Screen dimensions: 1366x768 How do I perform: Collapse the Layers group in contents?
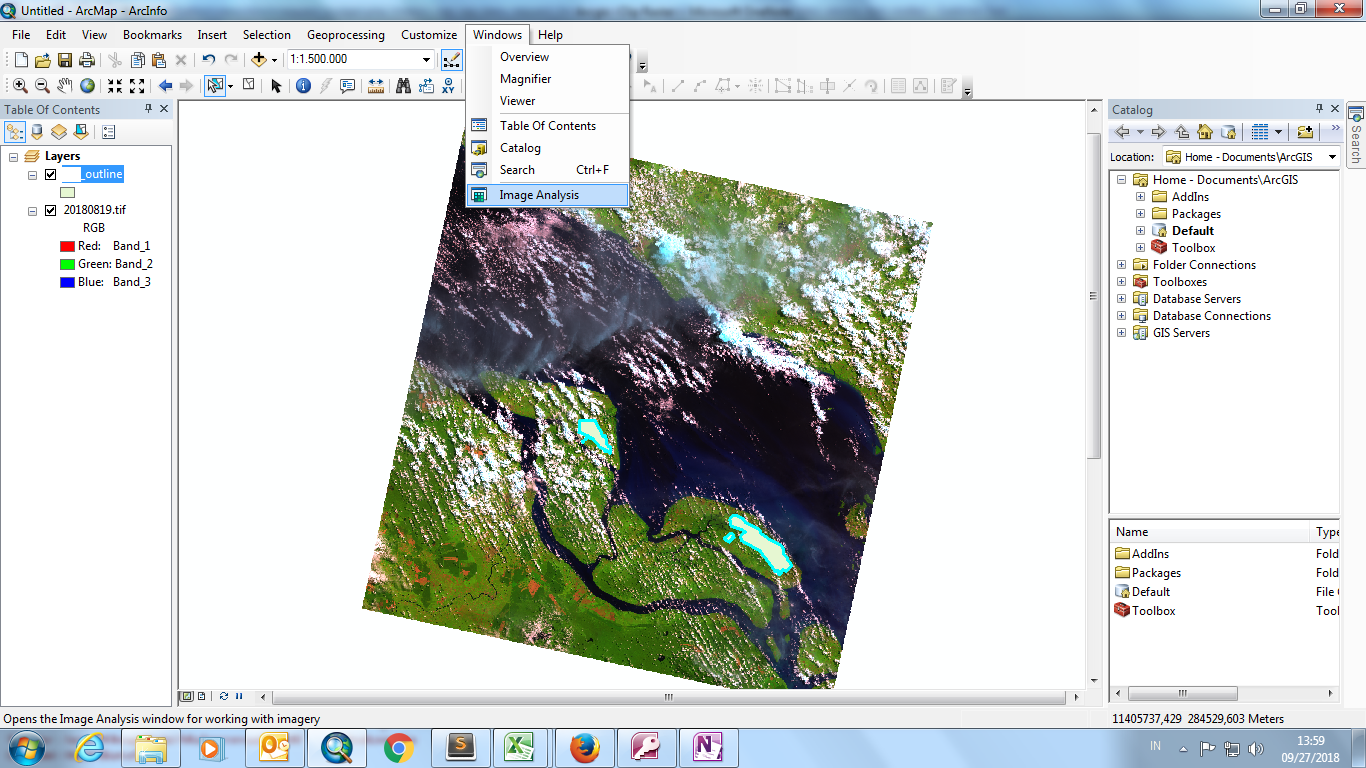coord(14,157)
